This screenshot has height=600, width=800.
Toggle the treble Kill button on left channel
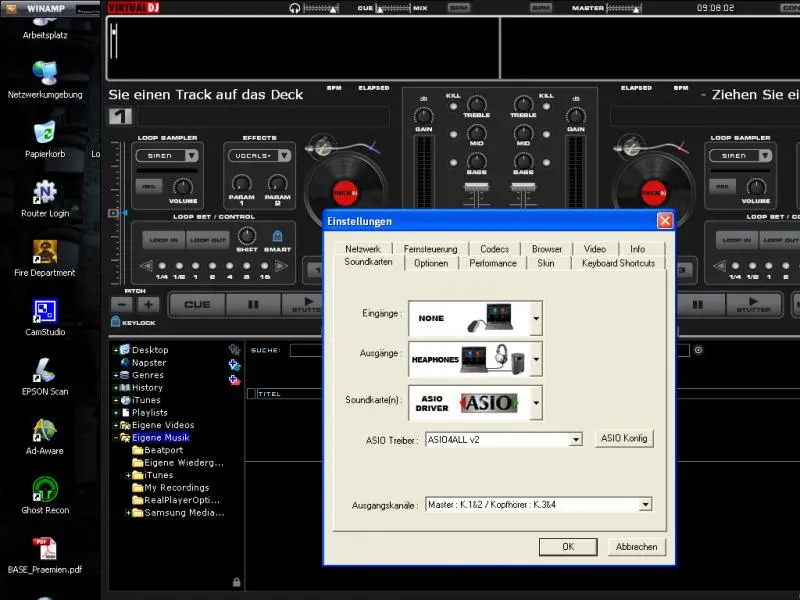(453, 106)
